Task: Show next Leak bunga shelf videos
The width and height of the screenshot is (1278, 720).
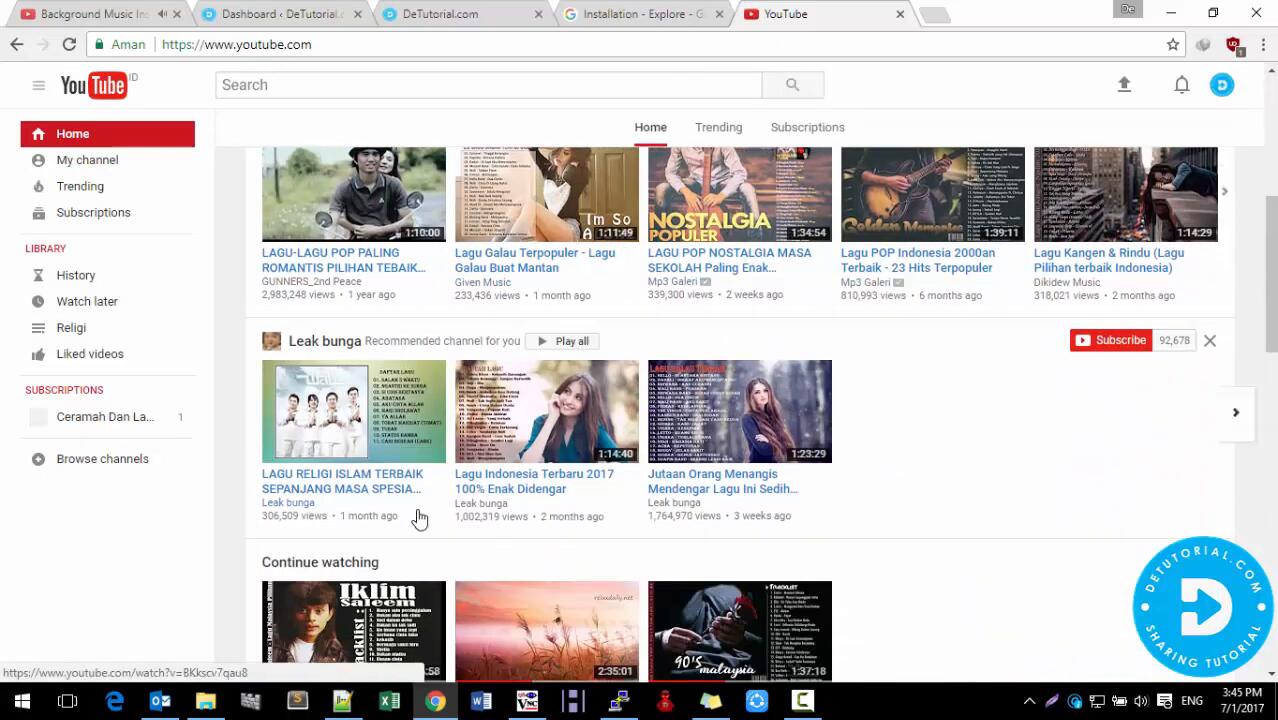Action: pyautogui.click(x=1235, y=412)
